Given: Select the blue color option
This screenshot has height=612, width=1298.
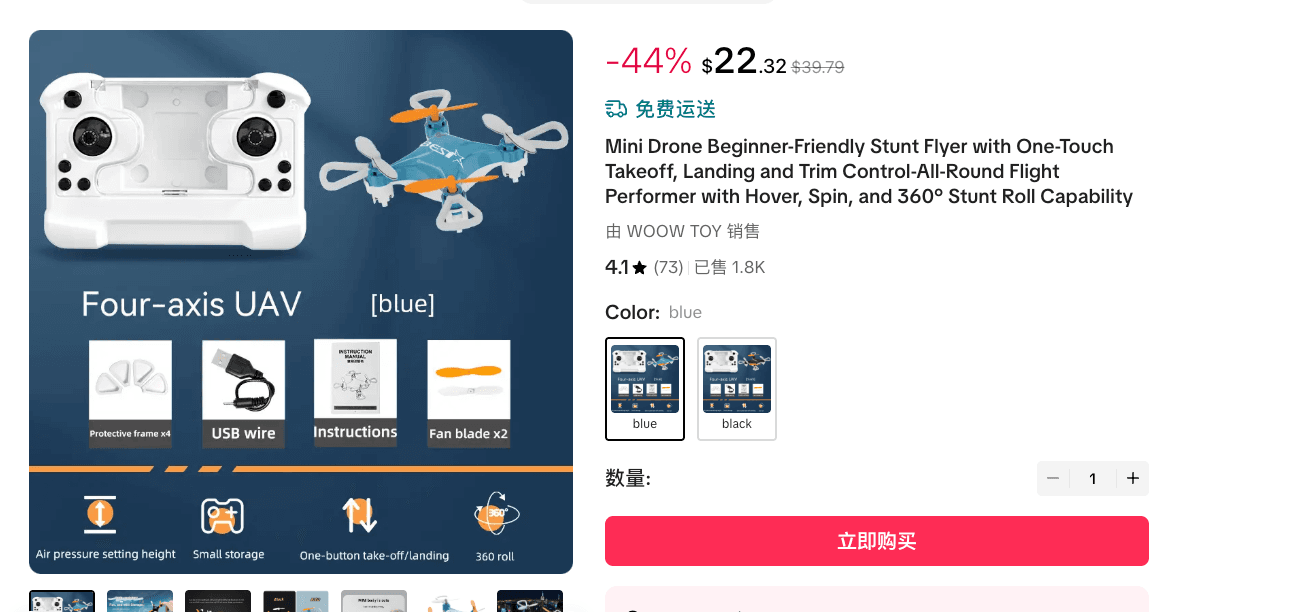Looking at the screenshot, I should 645,388.
